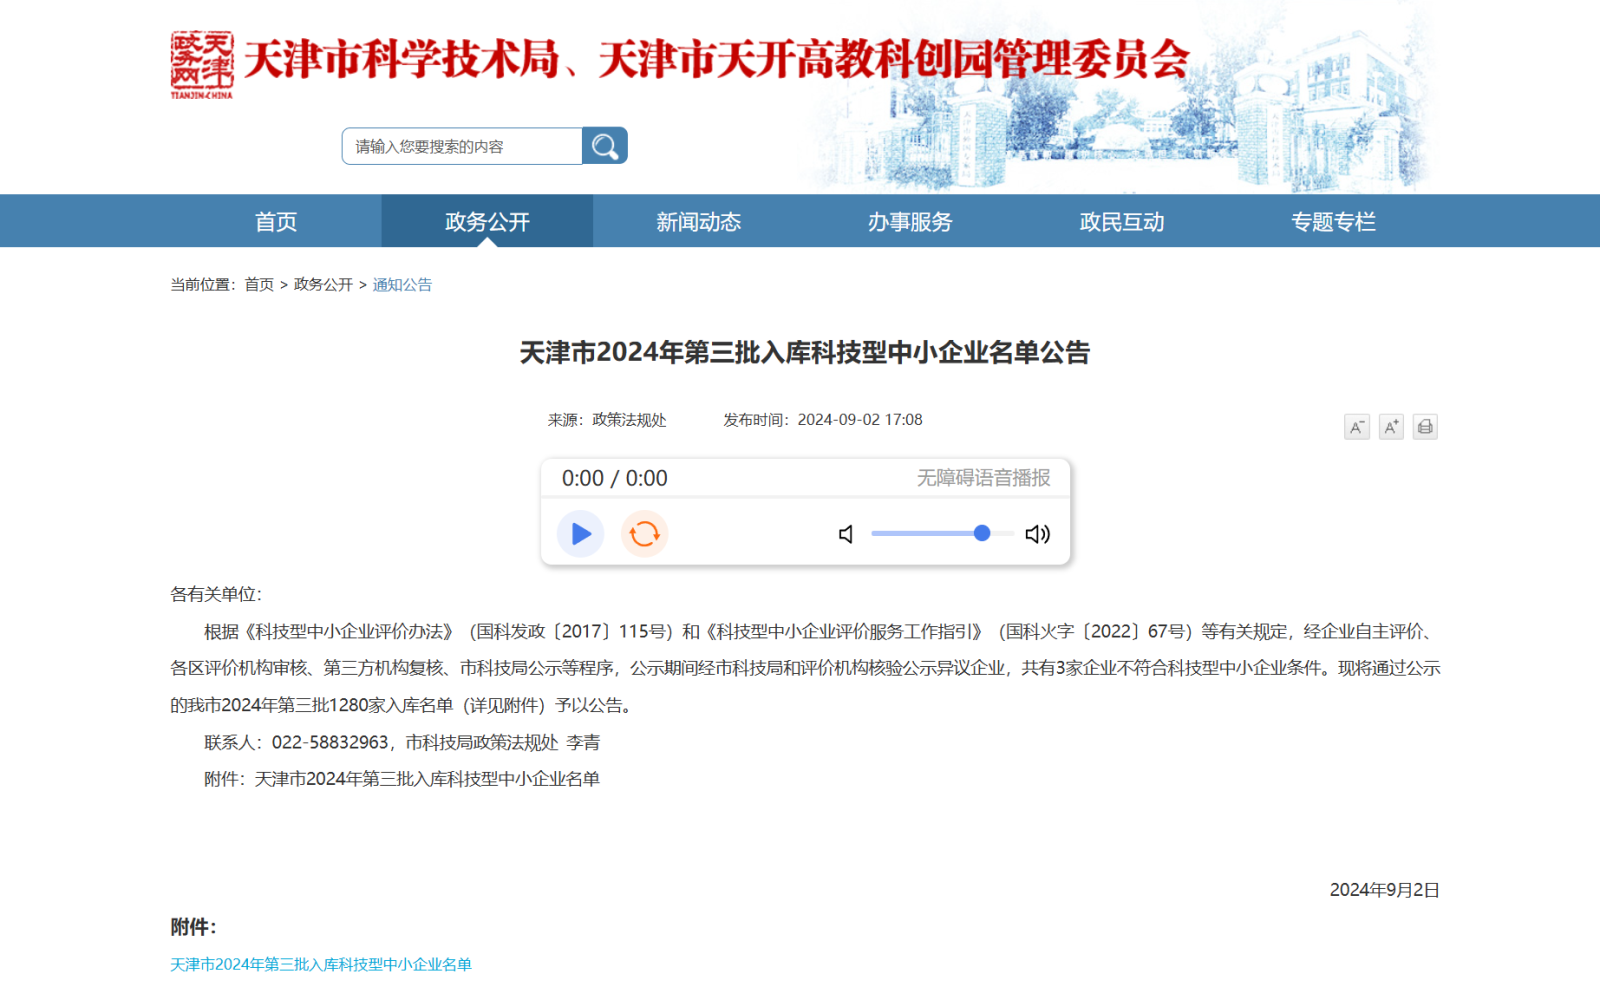The image size is (1600, 987).
Task: Click the audio volume slider
Action: (940, 534)
